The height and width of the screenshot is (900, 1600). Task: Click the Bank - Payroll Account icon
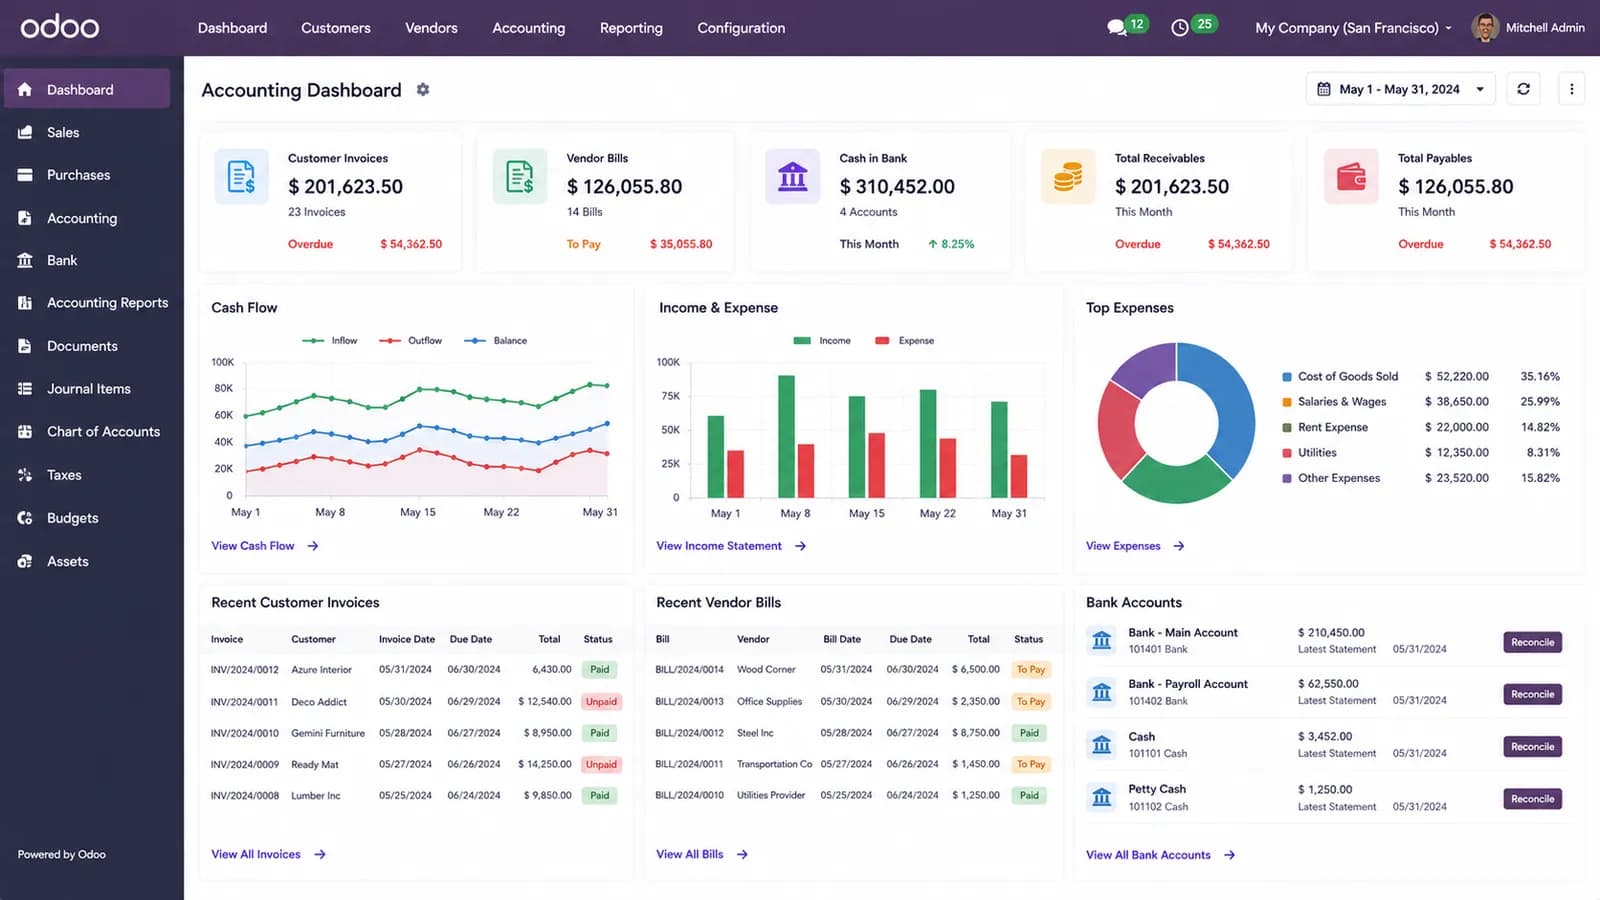coord(1102,692)
